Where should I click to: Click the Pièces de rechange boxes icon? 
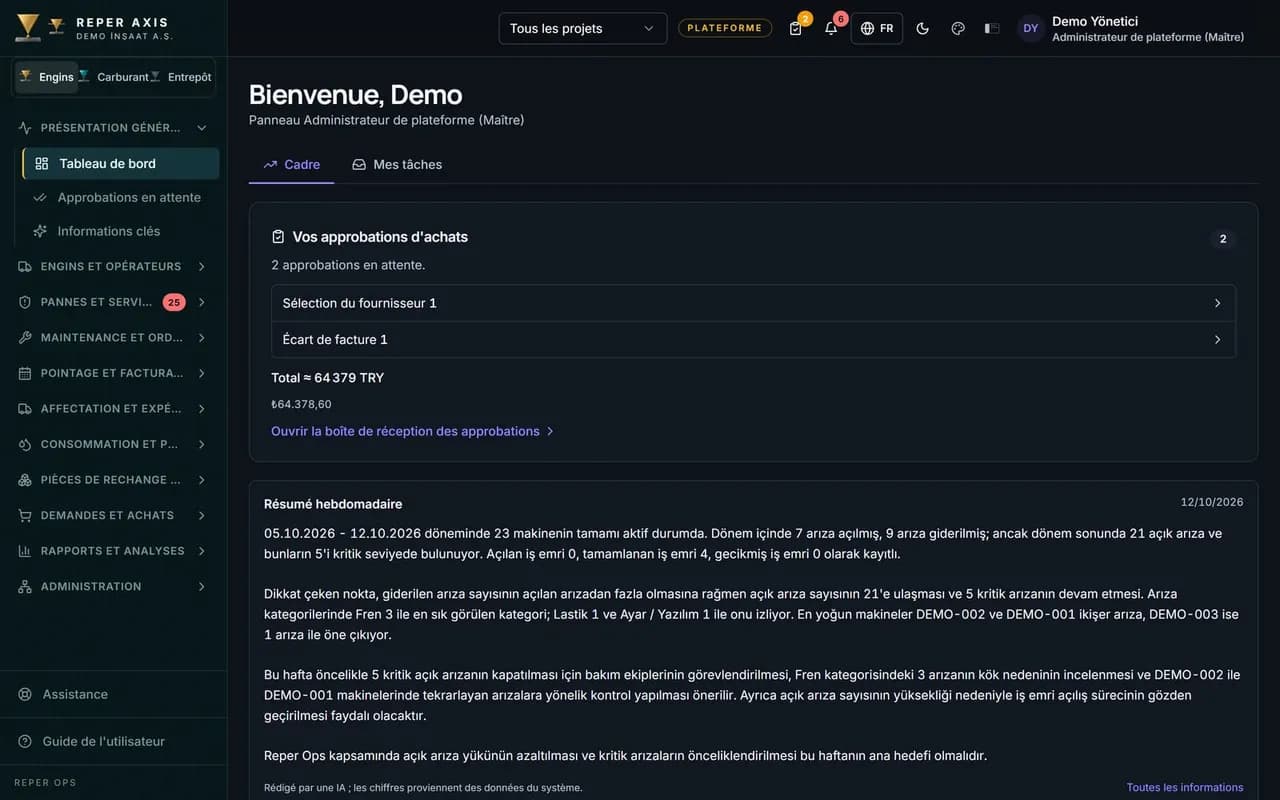pyautogui.click(x=25, y=480)
